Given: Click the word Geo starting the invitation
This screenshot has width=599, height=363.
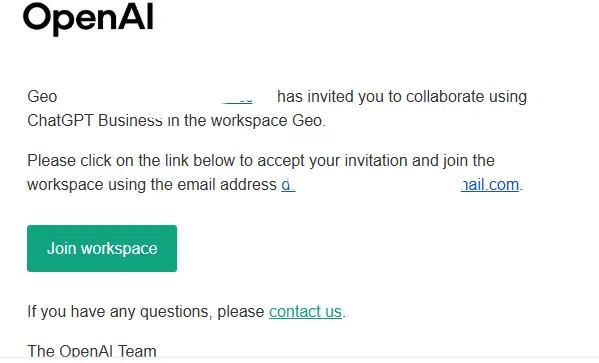Looking at the screenshot, I should (x=42, y=96).
